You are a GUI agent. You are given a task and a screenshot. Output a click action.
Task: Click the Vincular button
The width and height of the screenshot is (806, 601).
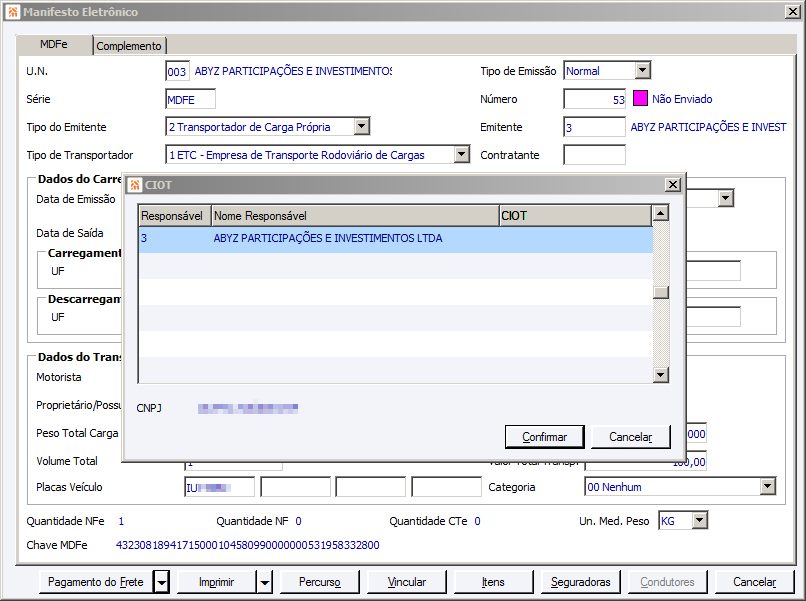click(x=407, y=582)
